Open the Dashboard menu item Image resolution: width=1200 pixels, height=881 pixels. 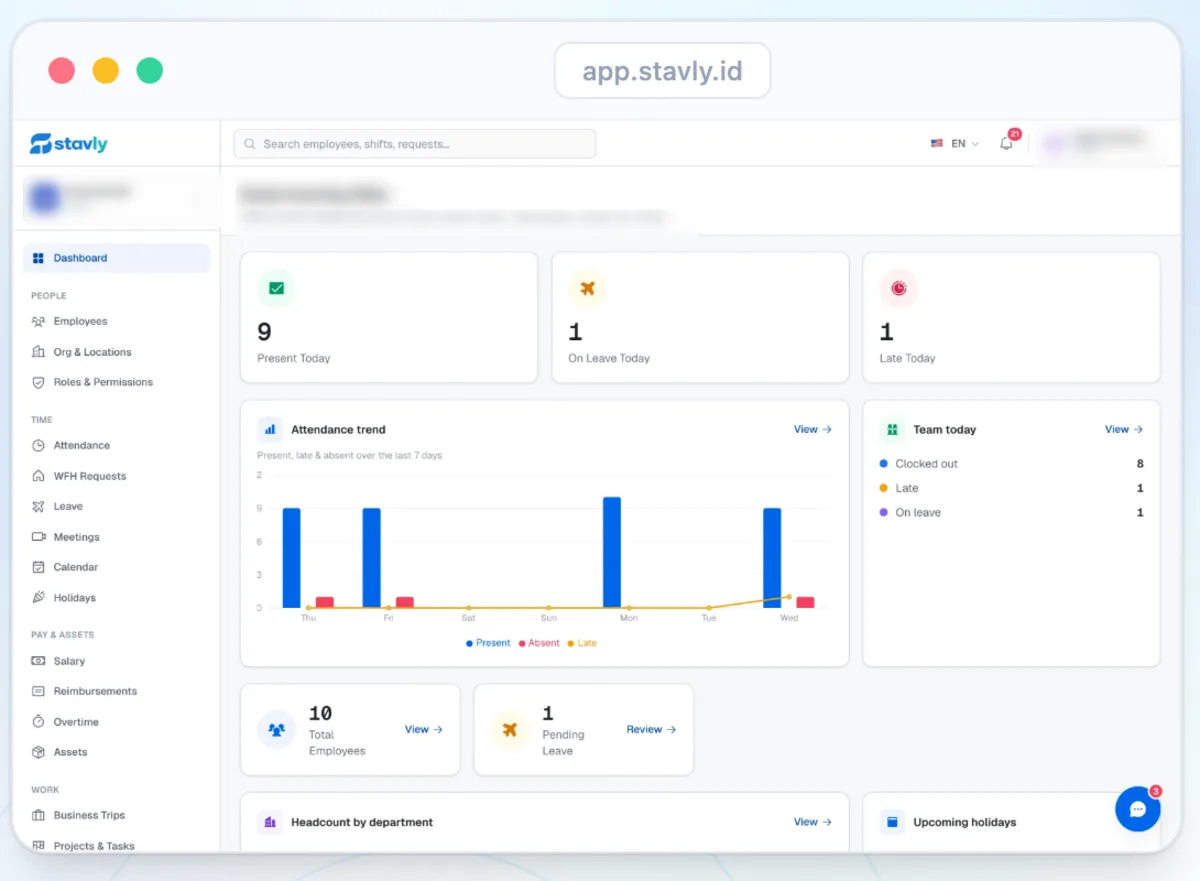[x=117, y=258]
